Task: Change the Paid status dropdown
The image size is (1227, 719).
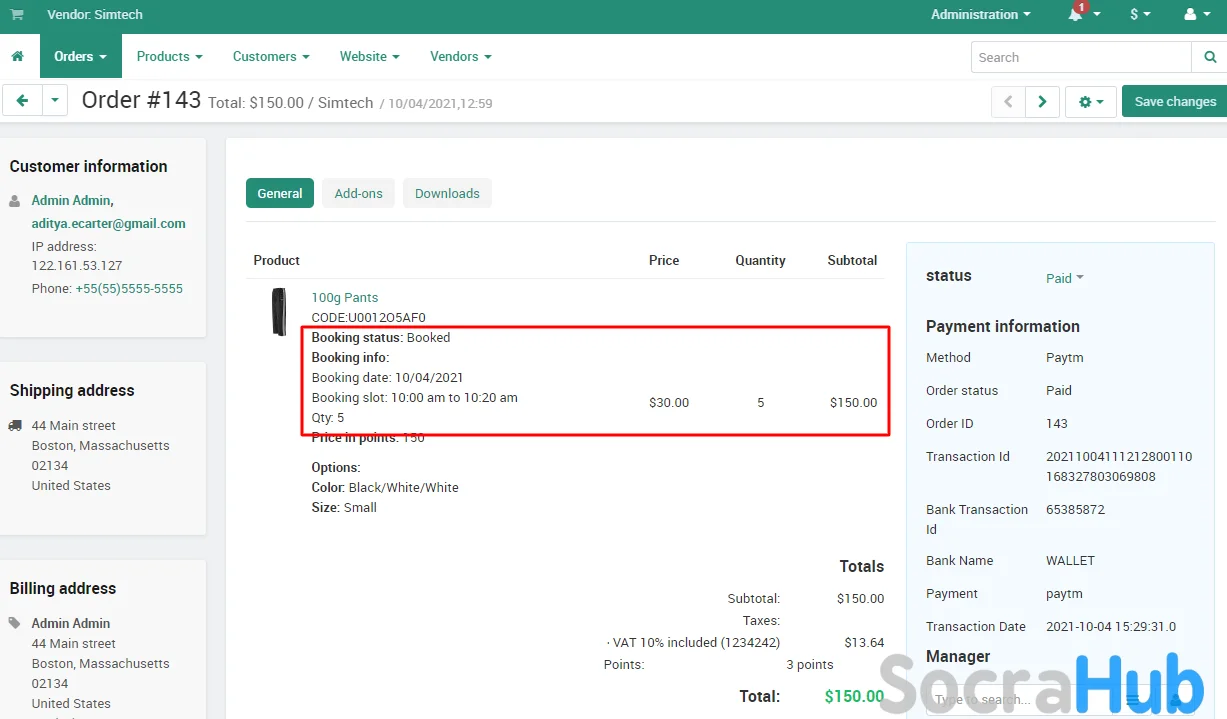Action: point(1064,279)
